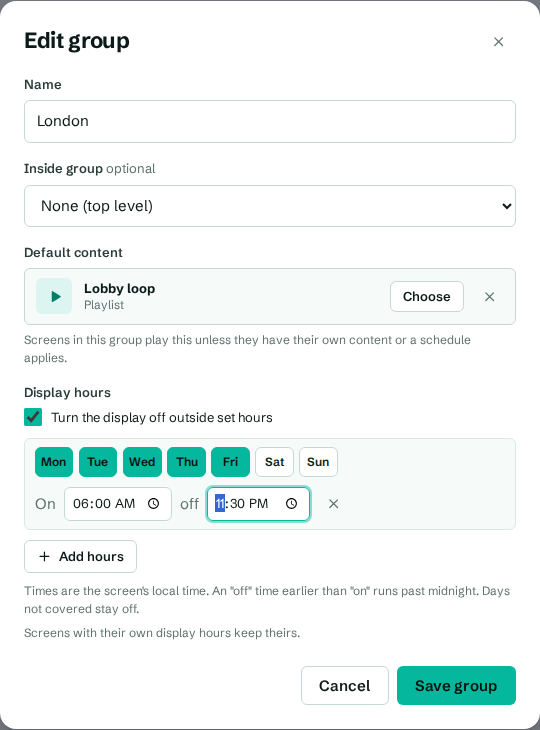Image resolution: width=540 pixels, height=730 pixels.
Task: Toggle Wednesday in display hours
Action: [142, 462]
